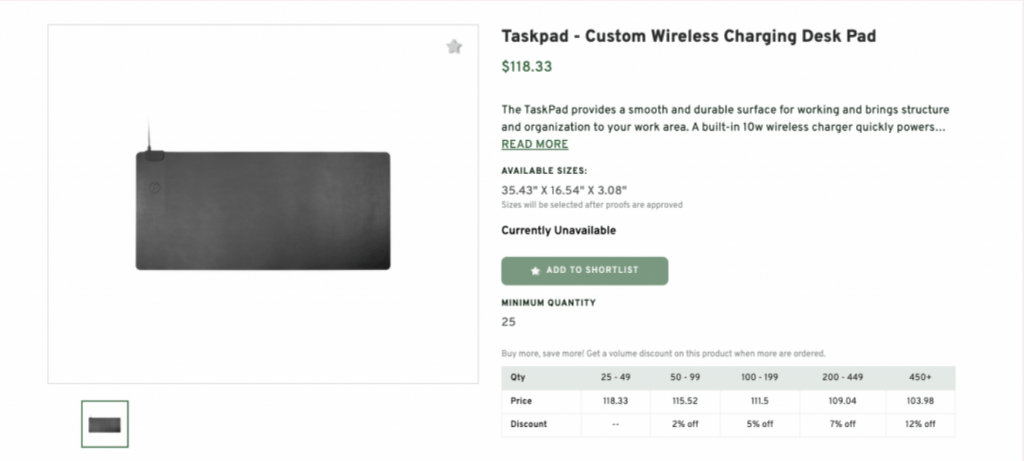This screenshot has width=1024, height=461.
Task: Click the Taskpad product title heading
Action: click(688, 37)
